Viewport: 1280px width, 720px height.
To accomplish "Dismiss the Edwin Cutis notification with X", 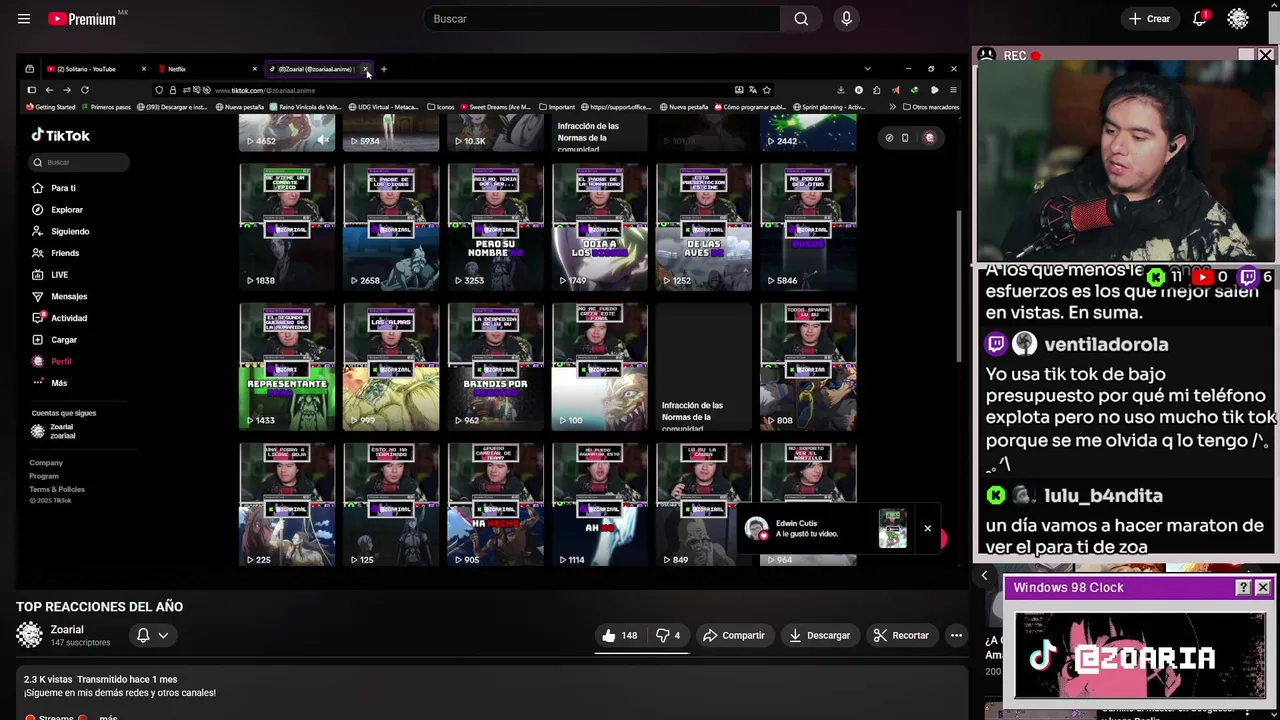I will 927,528.
